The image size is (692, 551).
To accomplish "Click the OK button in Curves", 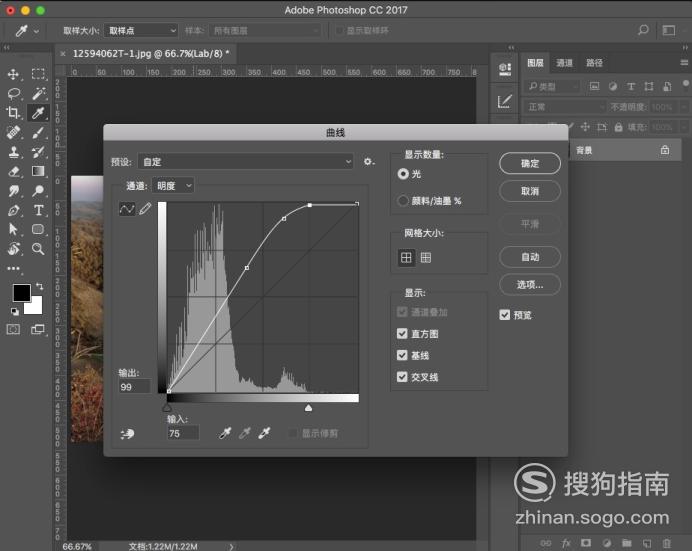I will (530, 163).
